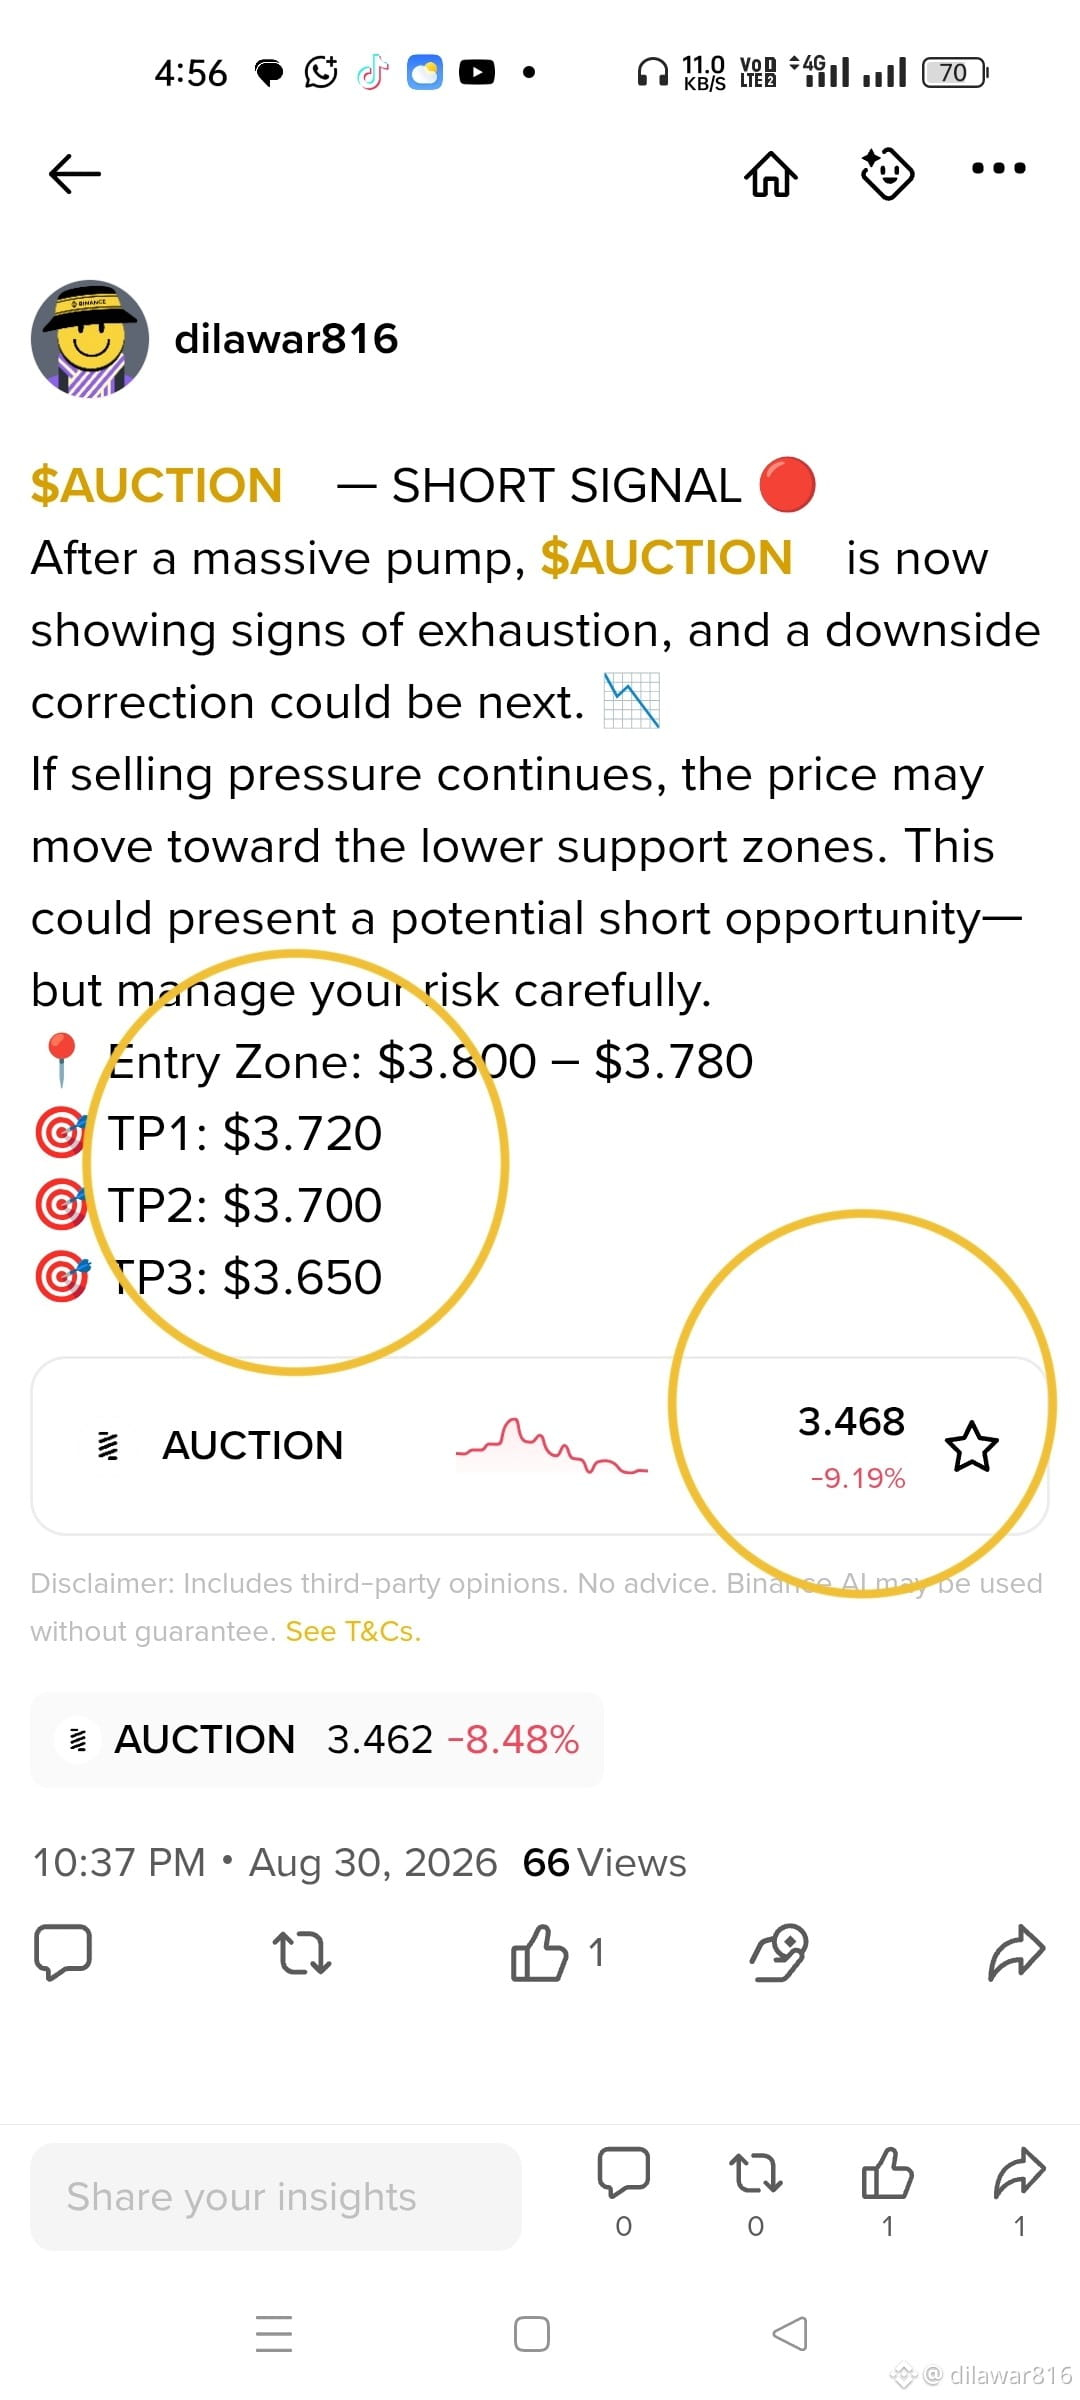Repost using the post's repost icon
Screen dimensions: 1080x2400
pos(301,1952)
